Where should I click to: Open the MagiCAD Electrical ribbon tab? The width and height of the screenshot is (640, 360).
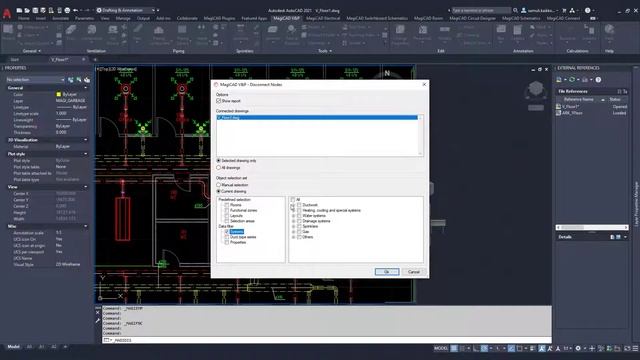(323, 18)
